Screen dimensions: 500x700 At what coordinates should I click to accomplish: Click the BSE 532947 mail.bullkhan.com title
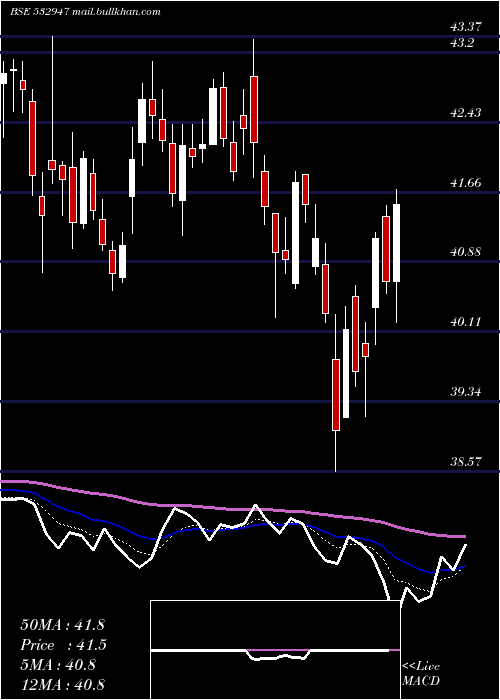(85, 12)
